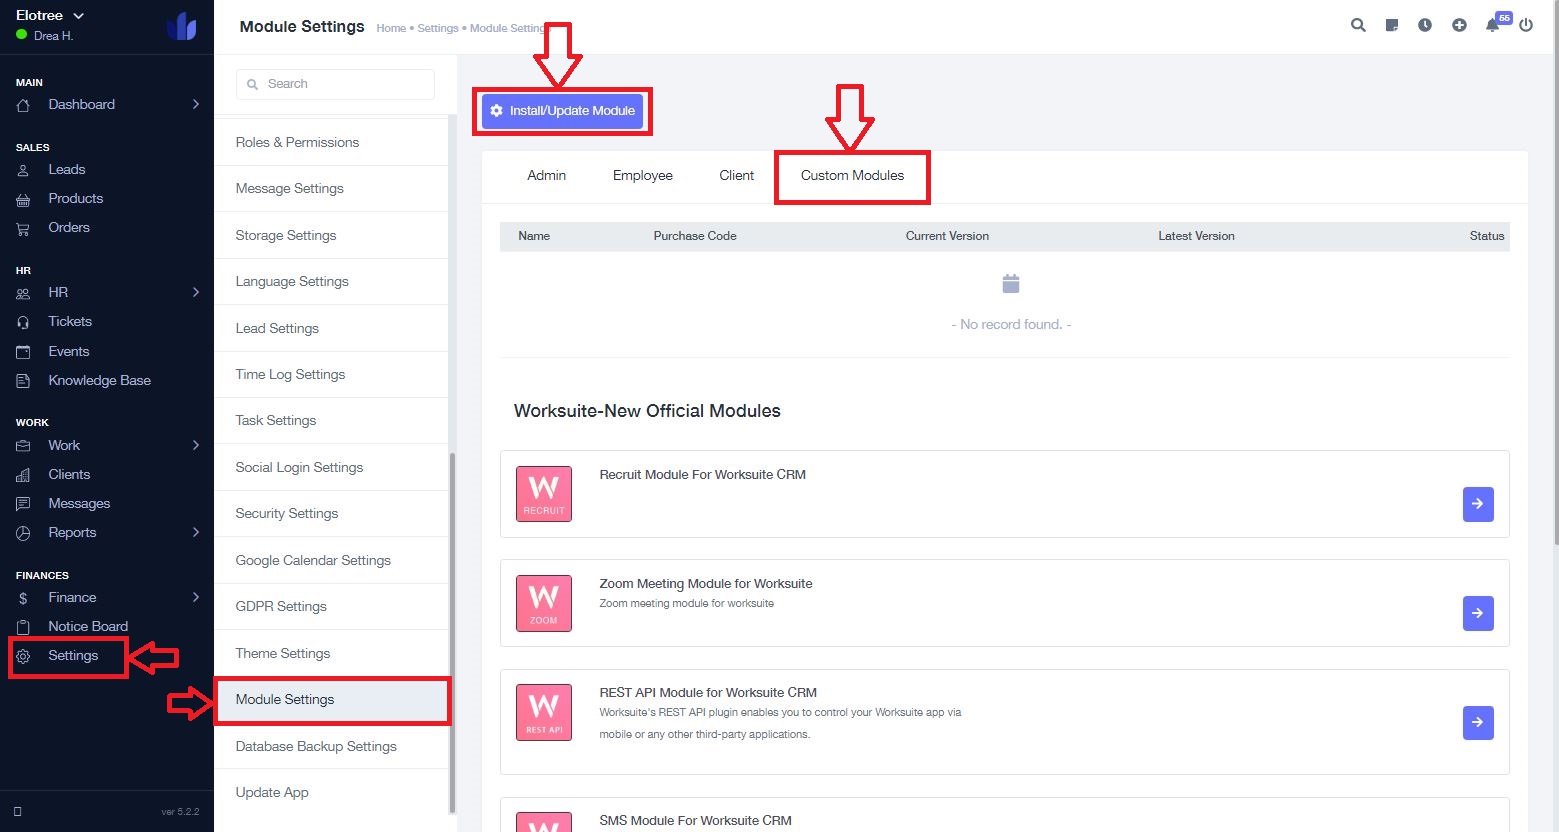
Task: Open Social Login Settings
Action: (331, 467)
